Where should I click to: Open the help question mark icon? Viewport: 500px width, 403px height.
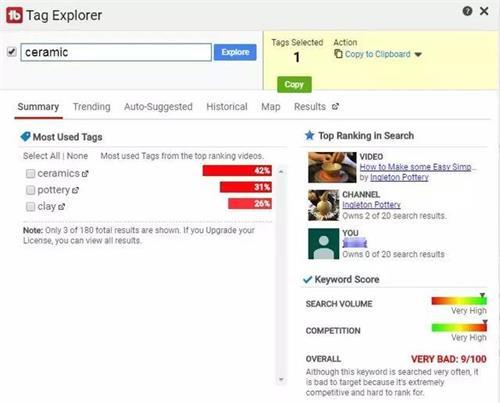click(467, 11)
